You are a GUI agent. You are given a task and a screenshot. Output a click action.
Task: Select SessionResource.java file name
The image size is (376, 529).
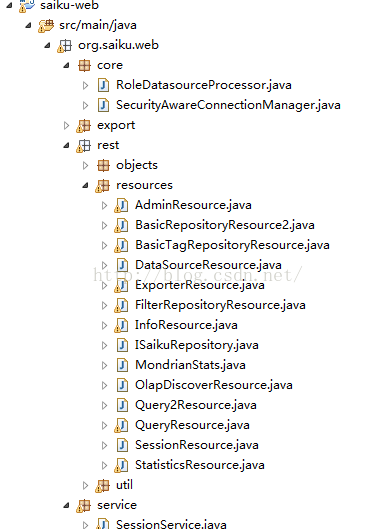197,445
